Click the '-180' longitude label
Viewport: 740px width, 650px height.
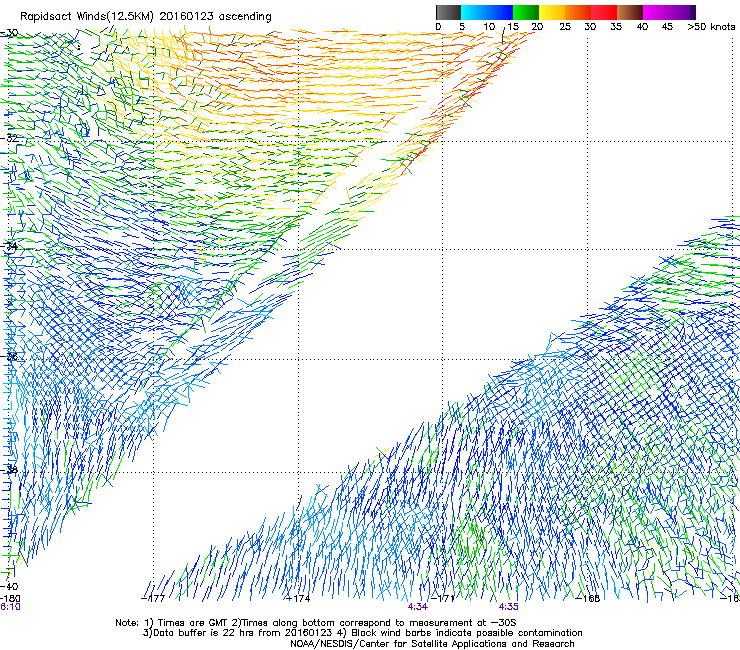pyautogui.click(x=10, y=599)
